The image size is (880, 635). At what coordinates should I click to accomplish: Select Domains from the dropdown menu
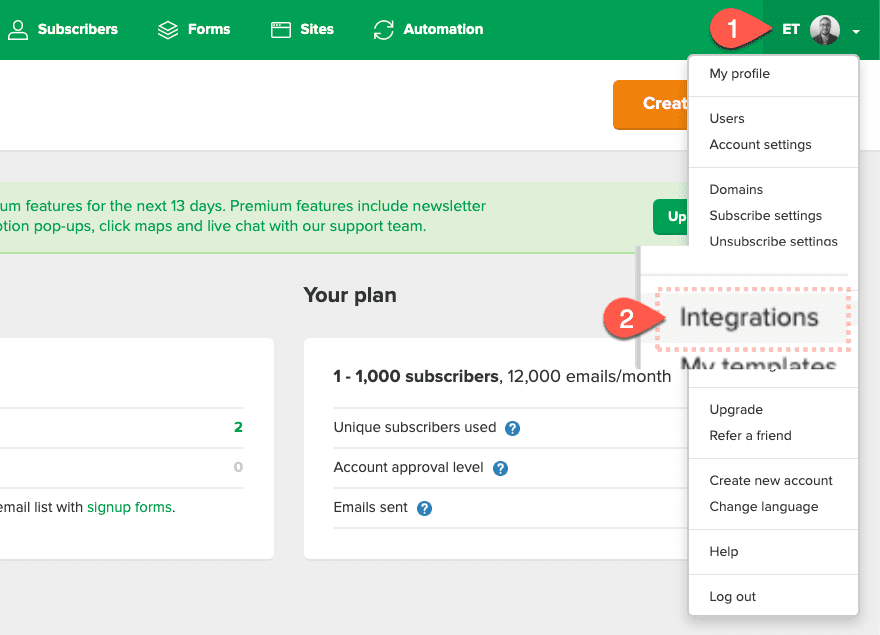click(x=736, y=189)
